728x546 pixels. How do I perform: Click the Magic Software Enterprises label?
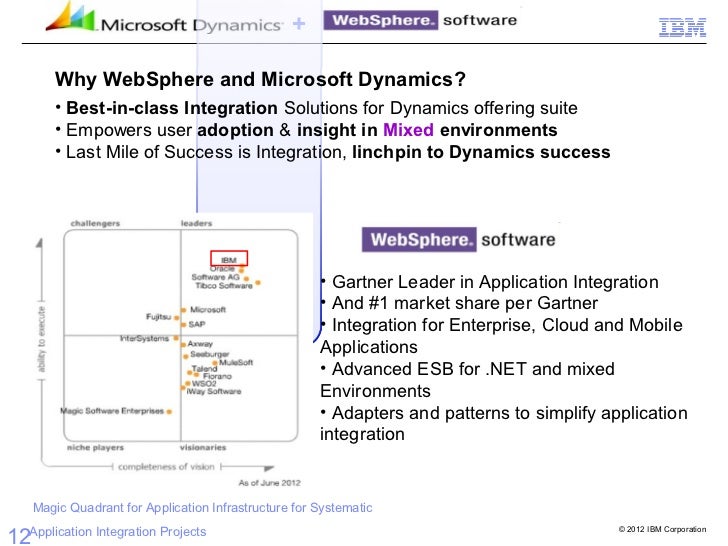point(112,411)
